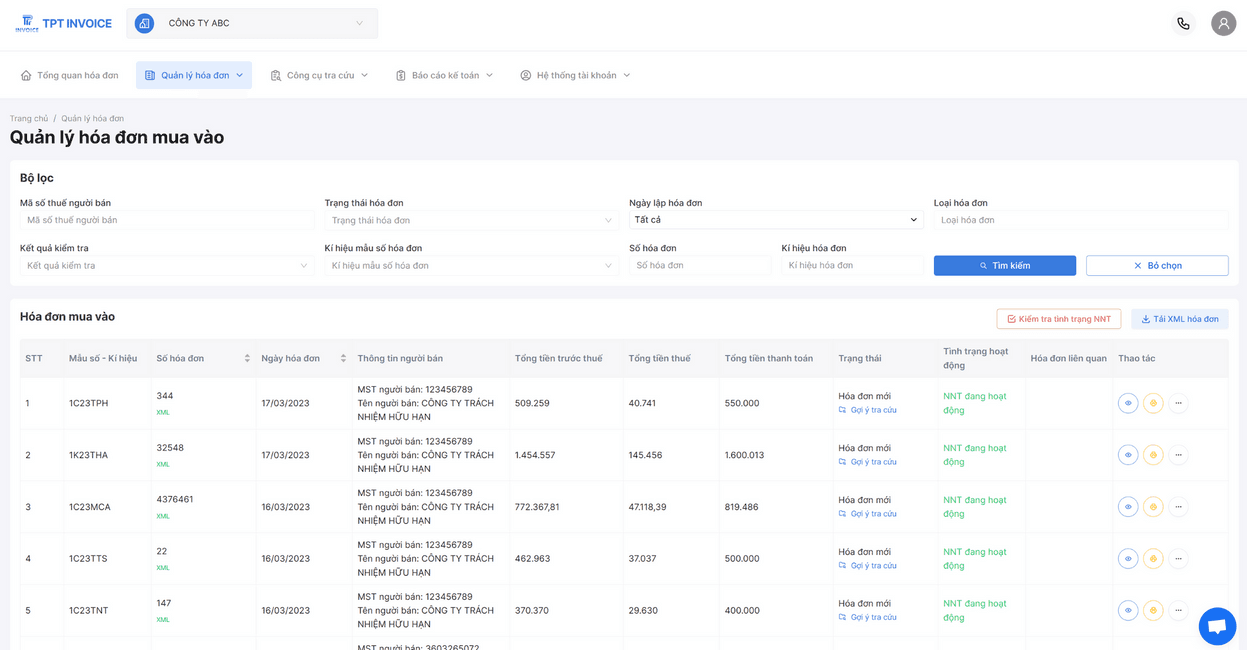Click Gợi ý tra cứu for invoice 22
The image size is (1247, 650).
[x=867, y=566]
